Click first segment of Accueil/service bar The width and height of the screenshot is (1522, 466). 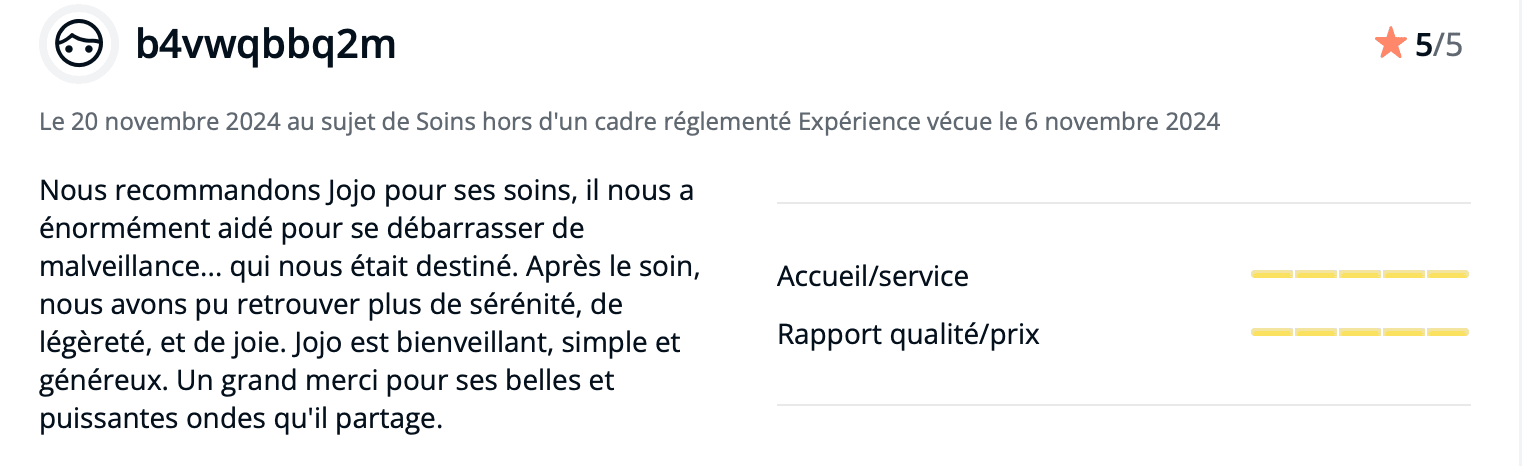click(x=1272, y=273)
